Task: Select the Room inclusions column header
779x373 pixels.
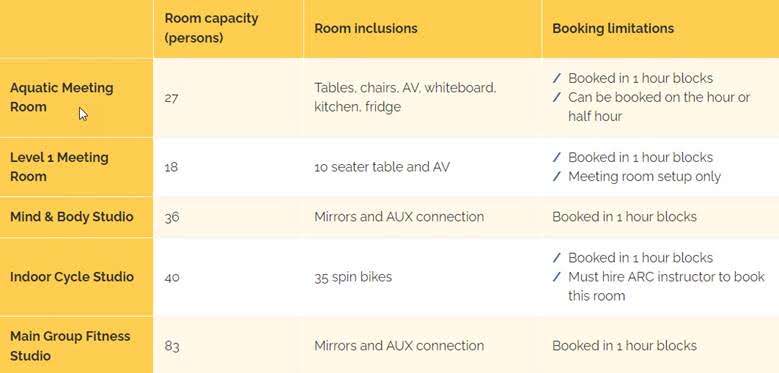Action: click(x=366, y=28)
